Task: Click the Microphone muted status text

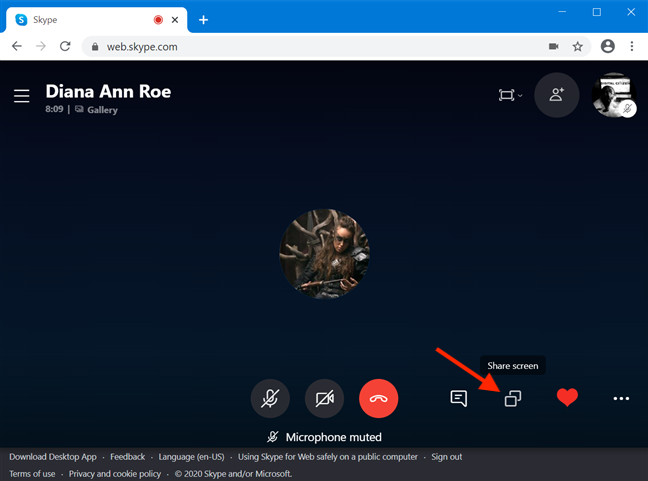Action: [334, 437]
